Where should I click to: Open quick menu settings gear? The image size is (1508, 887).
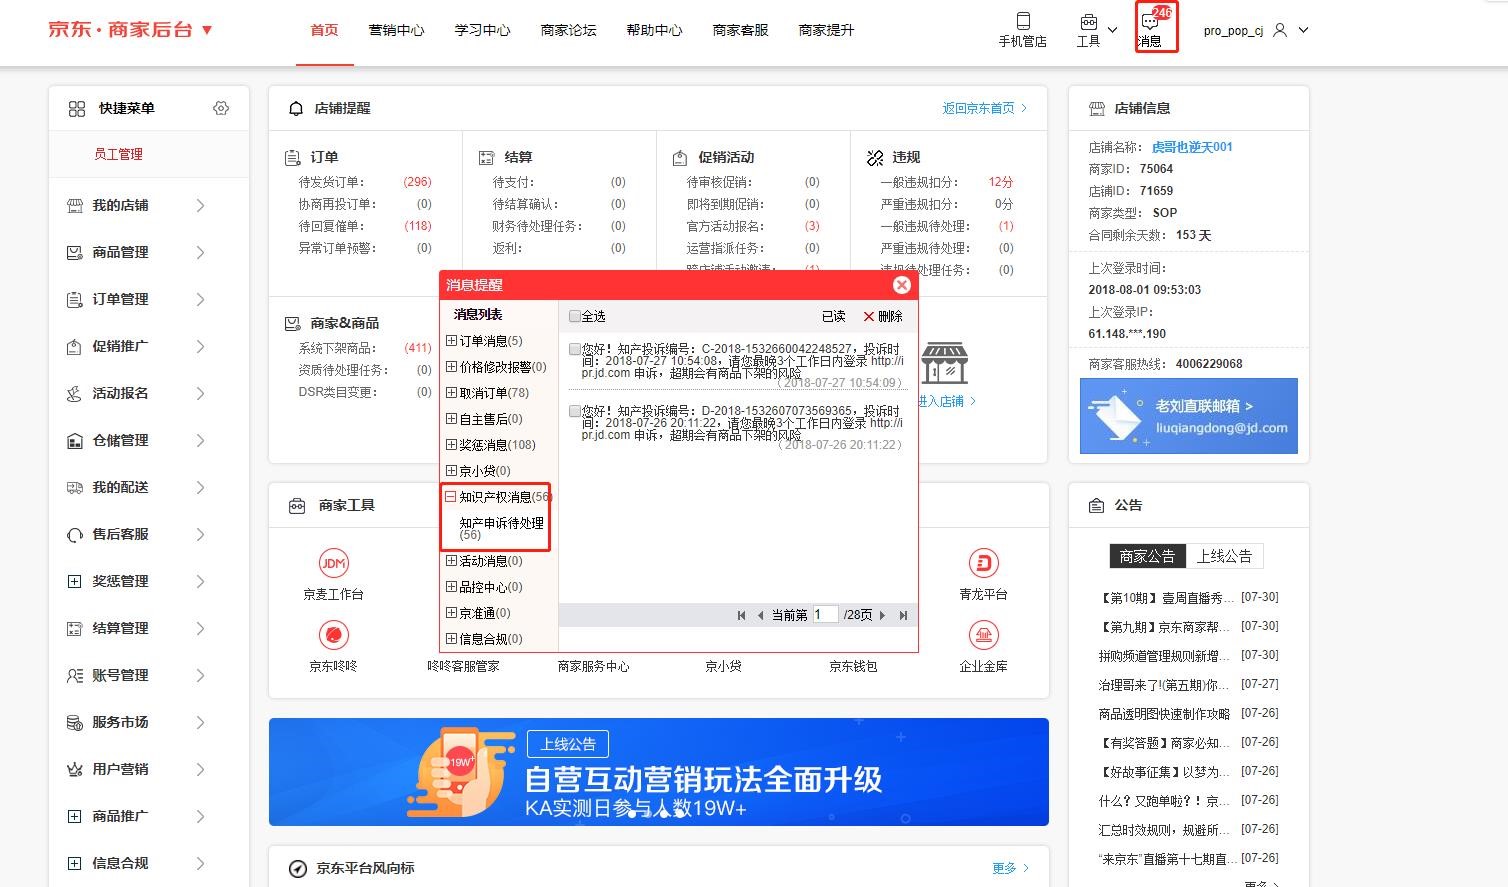221,108
